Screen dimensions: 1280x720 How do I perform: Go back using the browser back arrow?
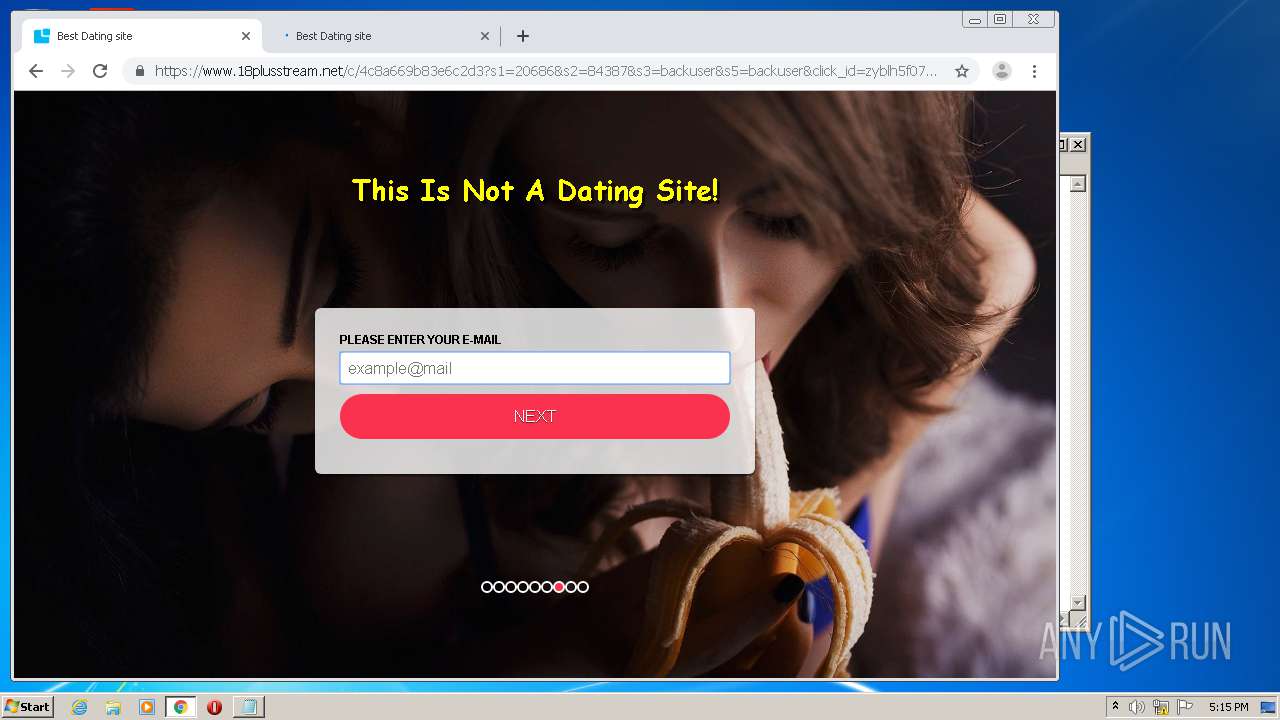point(36,71)
